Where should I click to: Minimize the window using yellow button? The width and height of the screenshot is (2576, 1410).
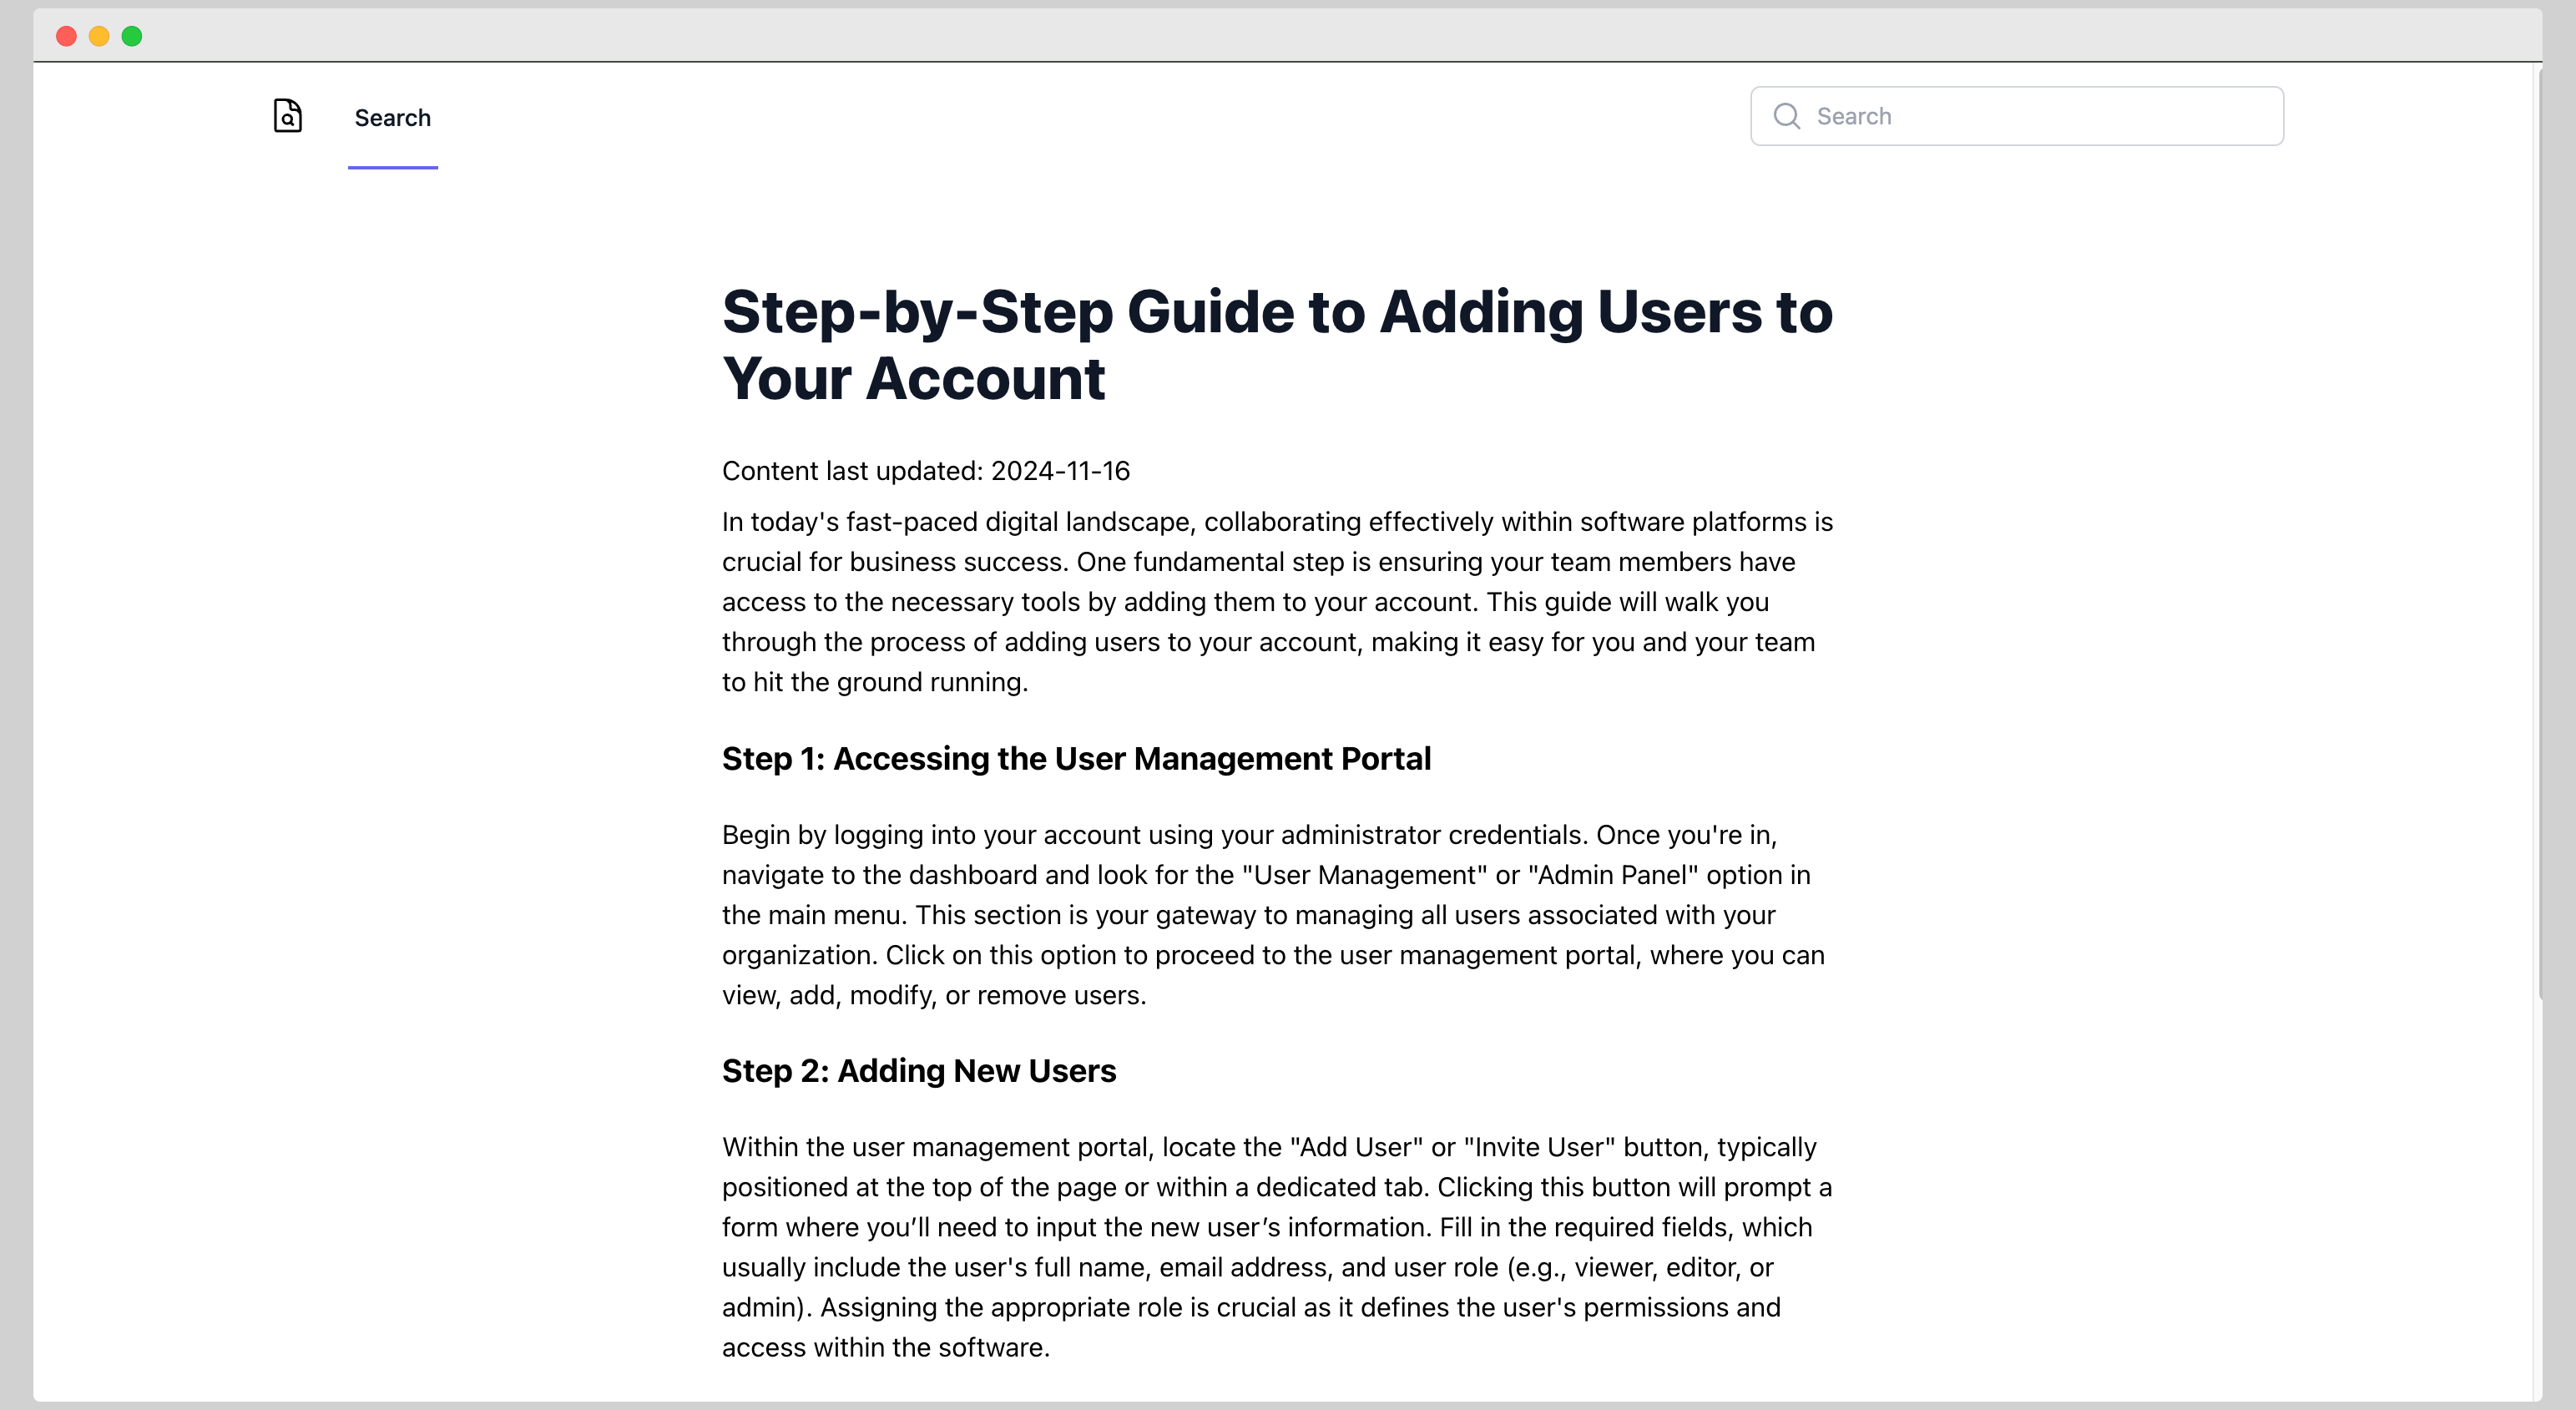click(99, 36)
